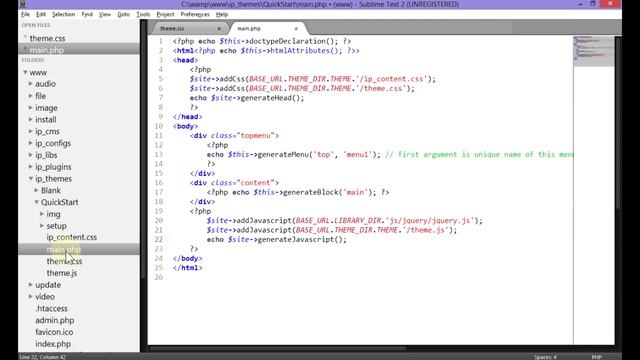Open the Edit menu

pos(41,14)
